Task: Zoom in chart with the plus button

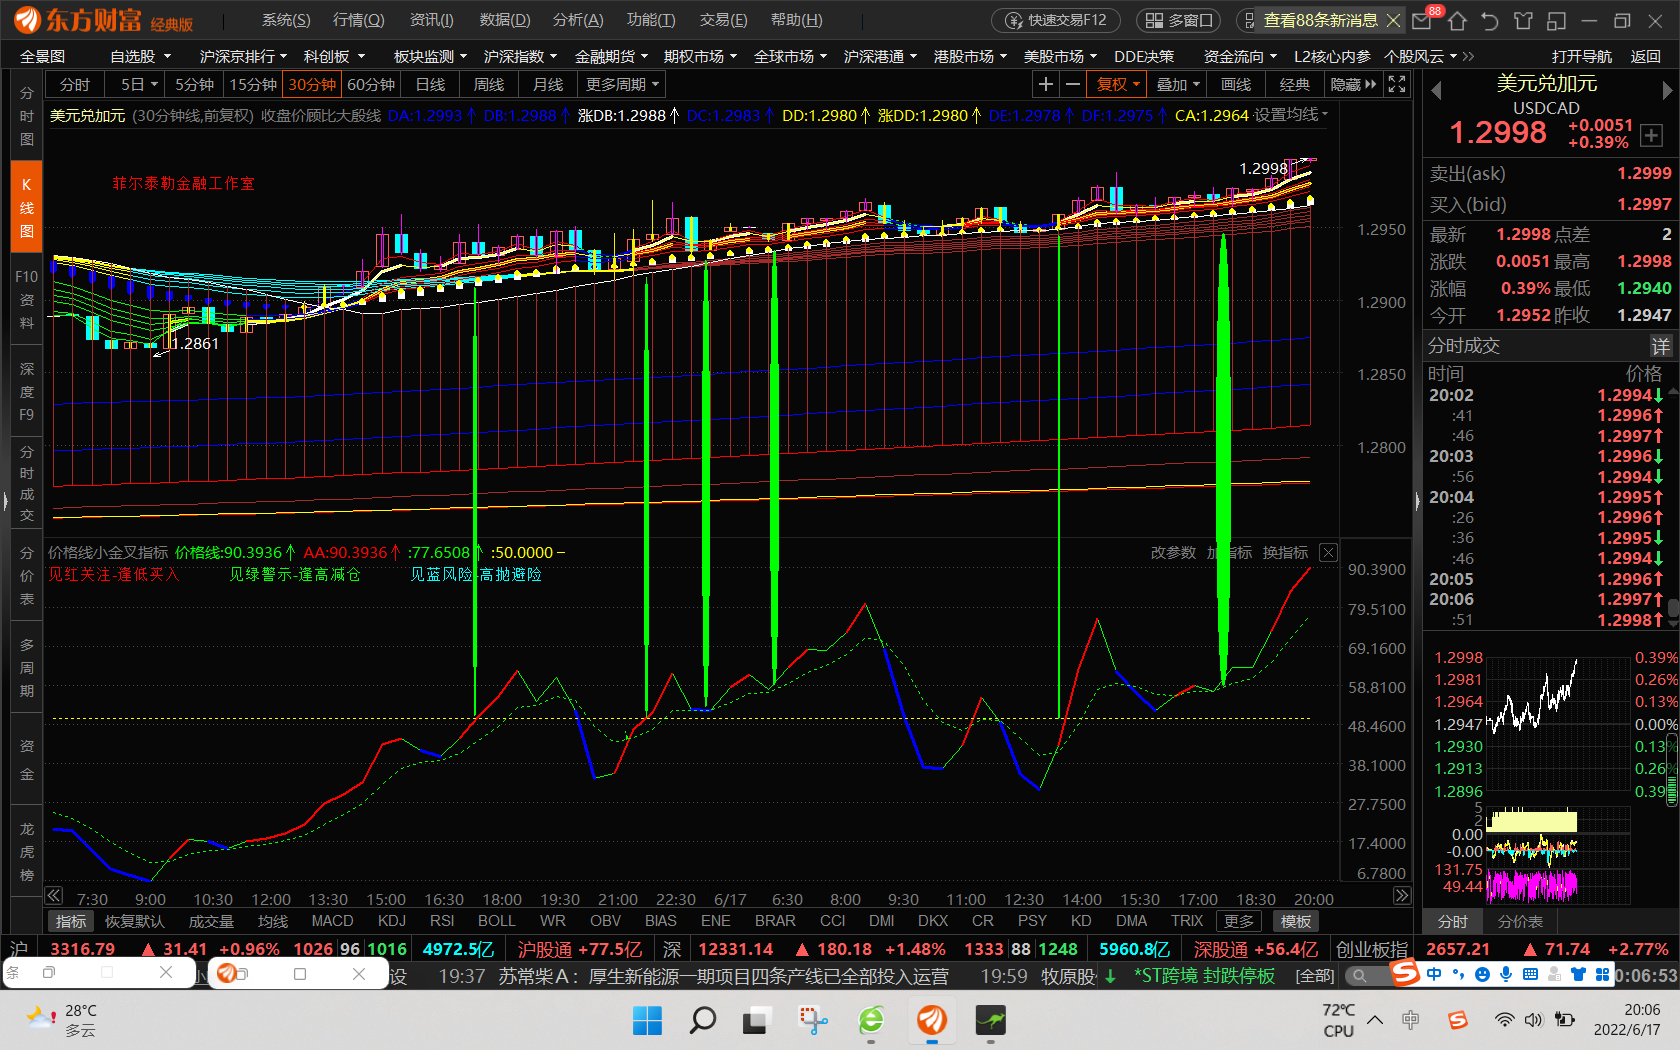Action: tap(1045, 85)
